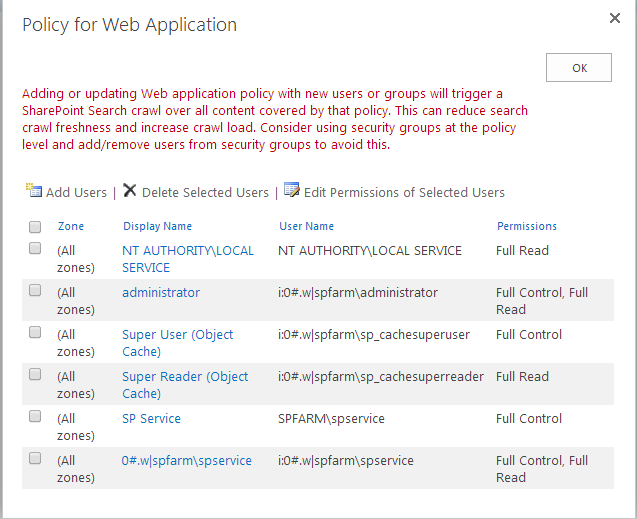The image size is (637, 519).
Task: Click the Delete Selected Users X icon
Action: point(130,191)
